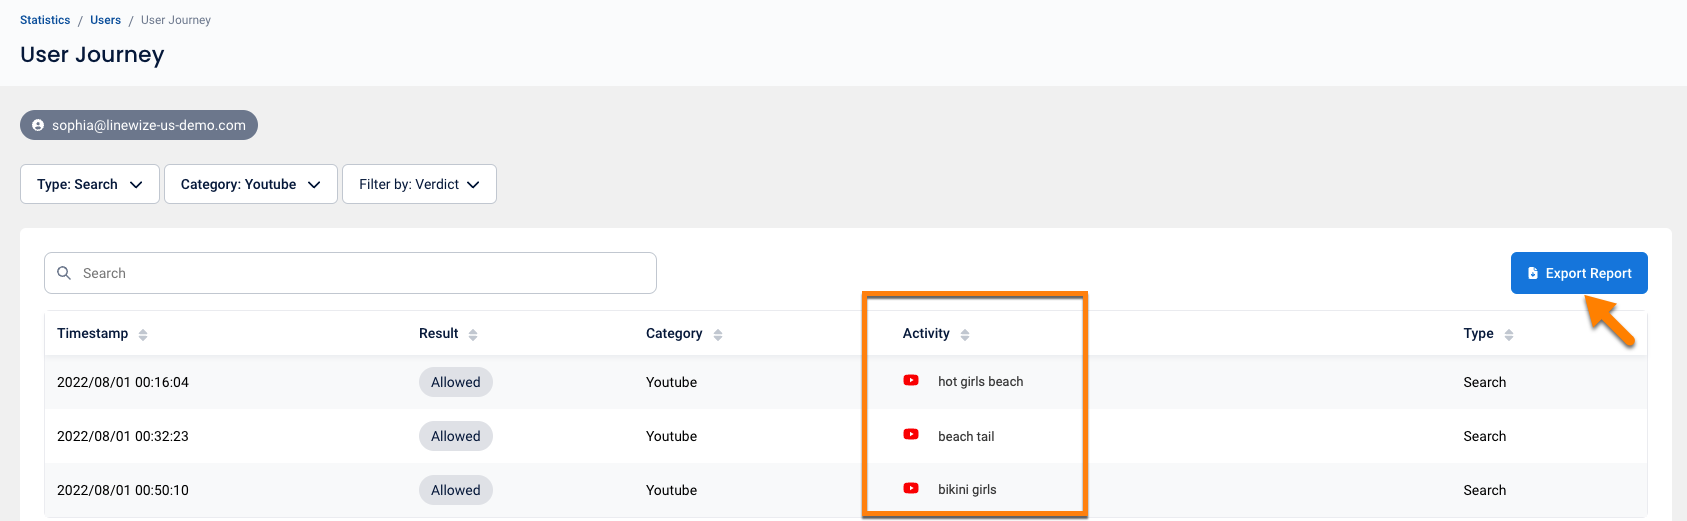Click YouTube icon beside 'bikini girls'
The width and height of the screenshot is (1687, 521).
click(911, 489)
